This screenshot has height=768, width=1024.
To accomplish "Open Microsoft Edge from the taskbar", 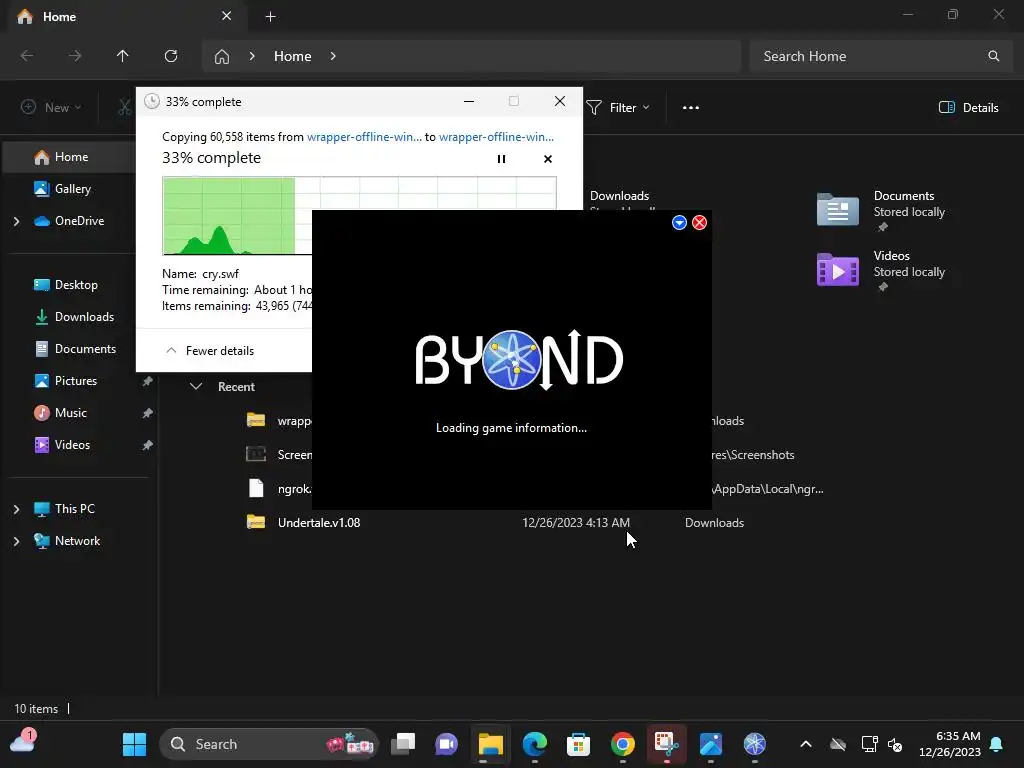I will pyautogui.click(x=535, y=744).
